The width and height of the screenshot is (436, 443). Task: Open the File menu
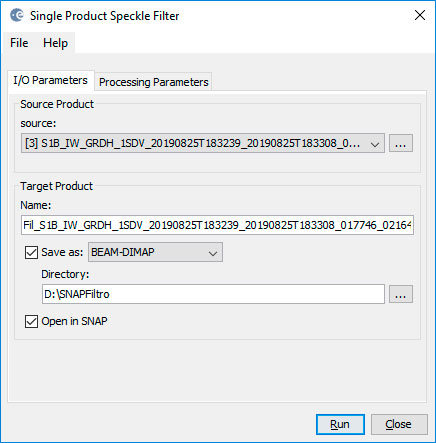[19, 43]
